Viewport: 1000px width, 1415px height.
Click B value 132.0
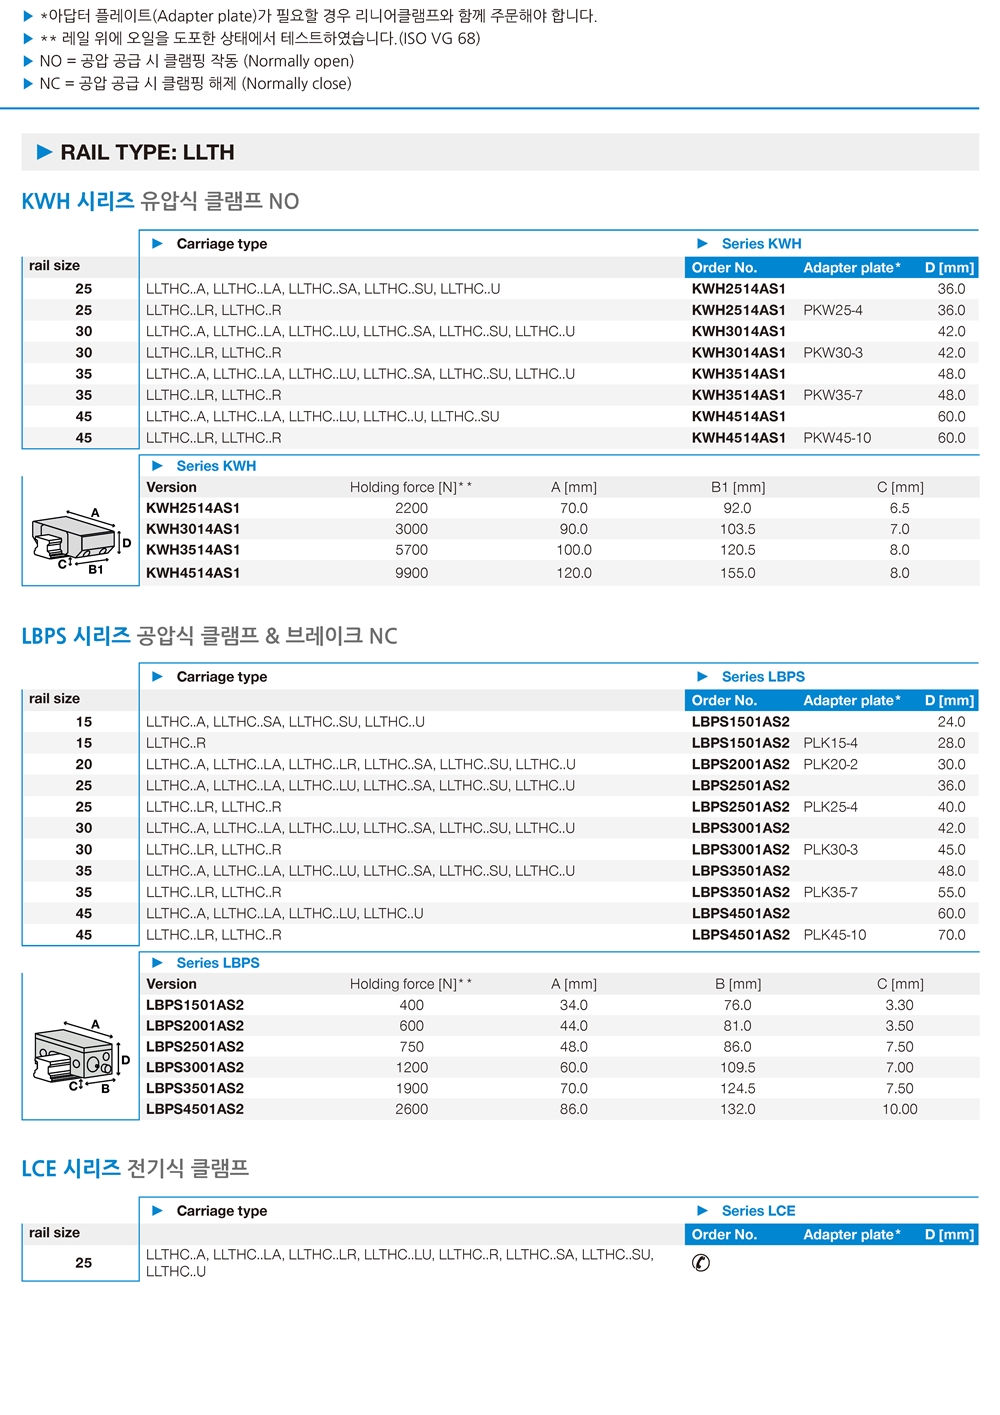tap(738, 1109)
